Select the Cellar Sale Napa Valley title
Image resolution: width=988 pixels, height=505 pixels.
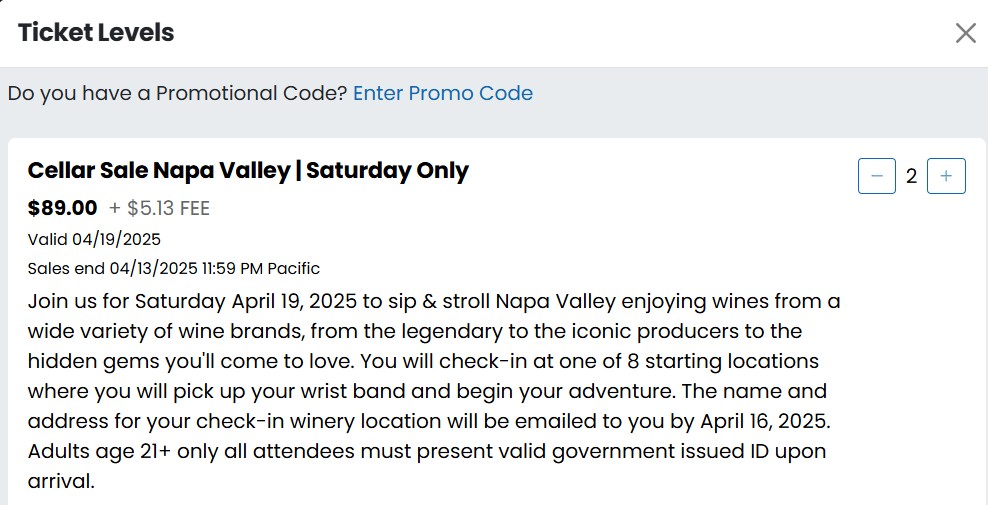(x=248, y=170)
